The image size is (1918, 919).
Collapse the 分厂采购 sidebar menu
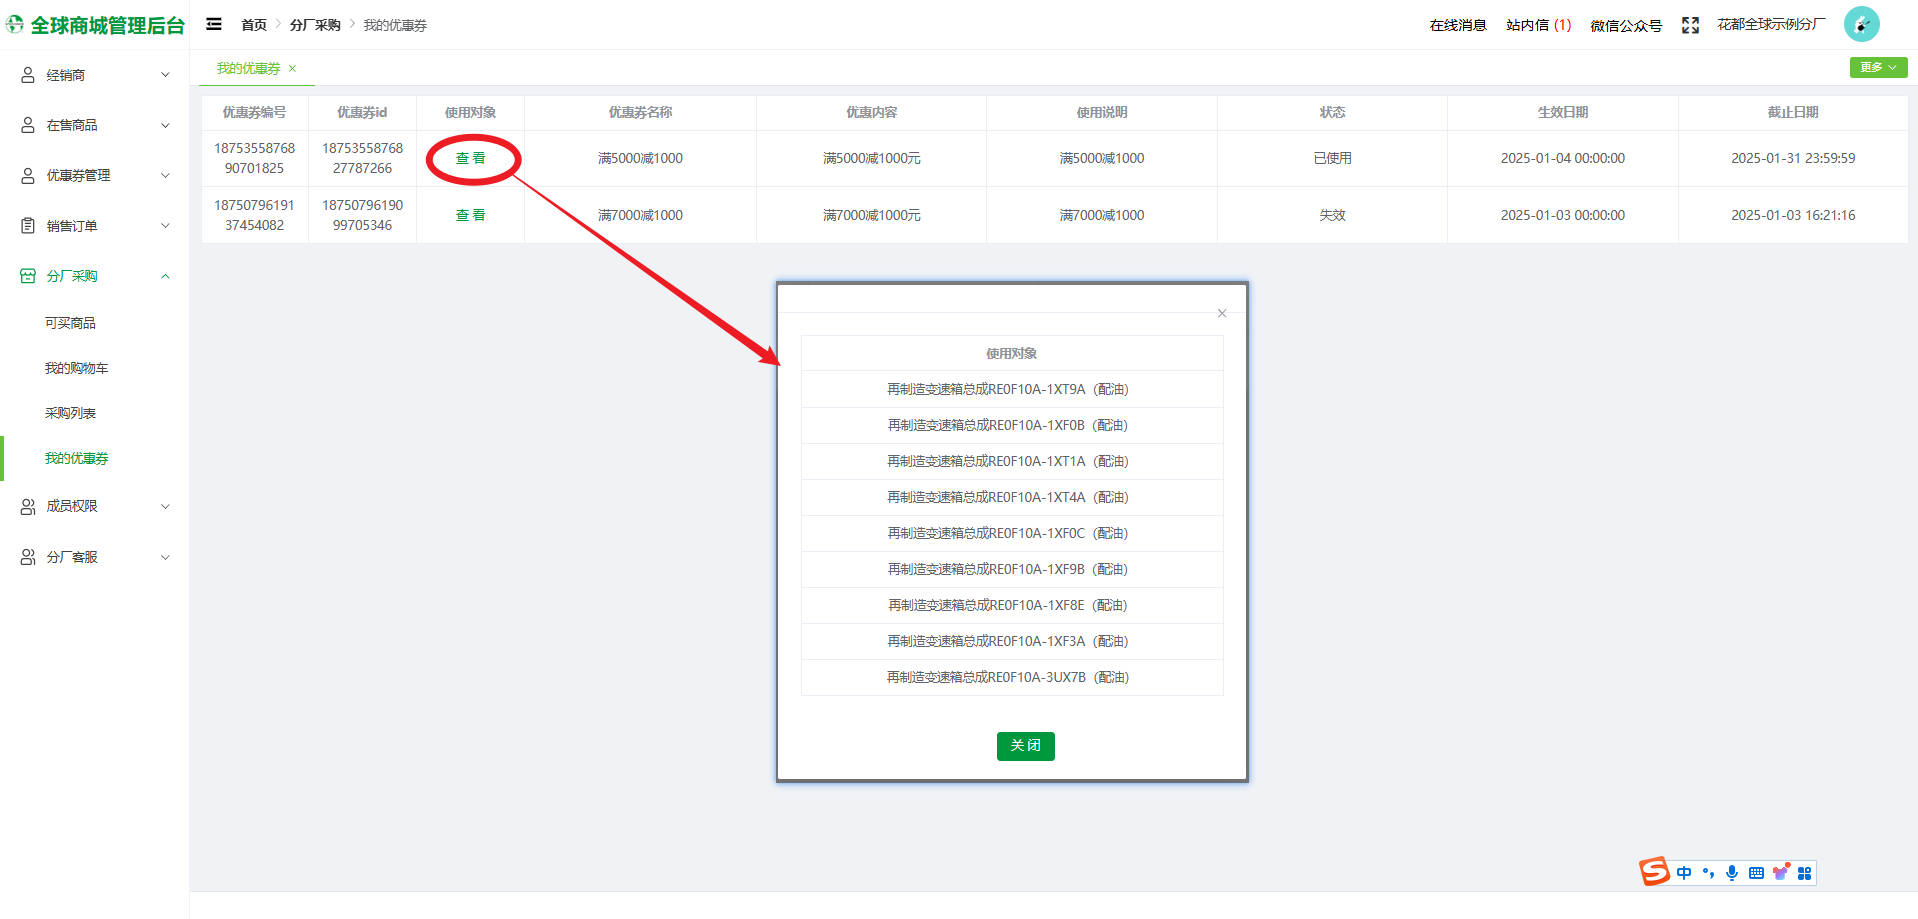[95, 276]
